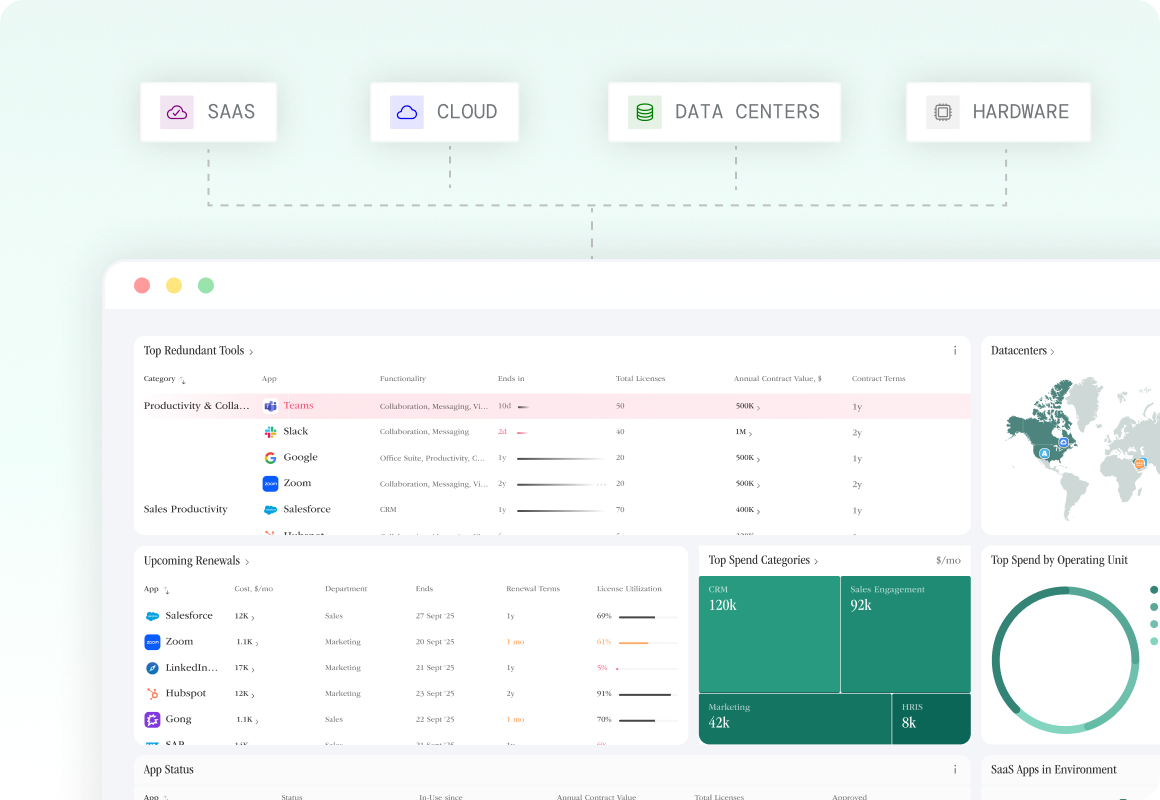The image size is (1160, 800).
Task: Click the Zoom icon in Top Redundant Tools
Action: [271, 484]
